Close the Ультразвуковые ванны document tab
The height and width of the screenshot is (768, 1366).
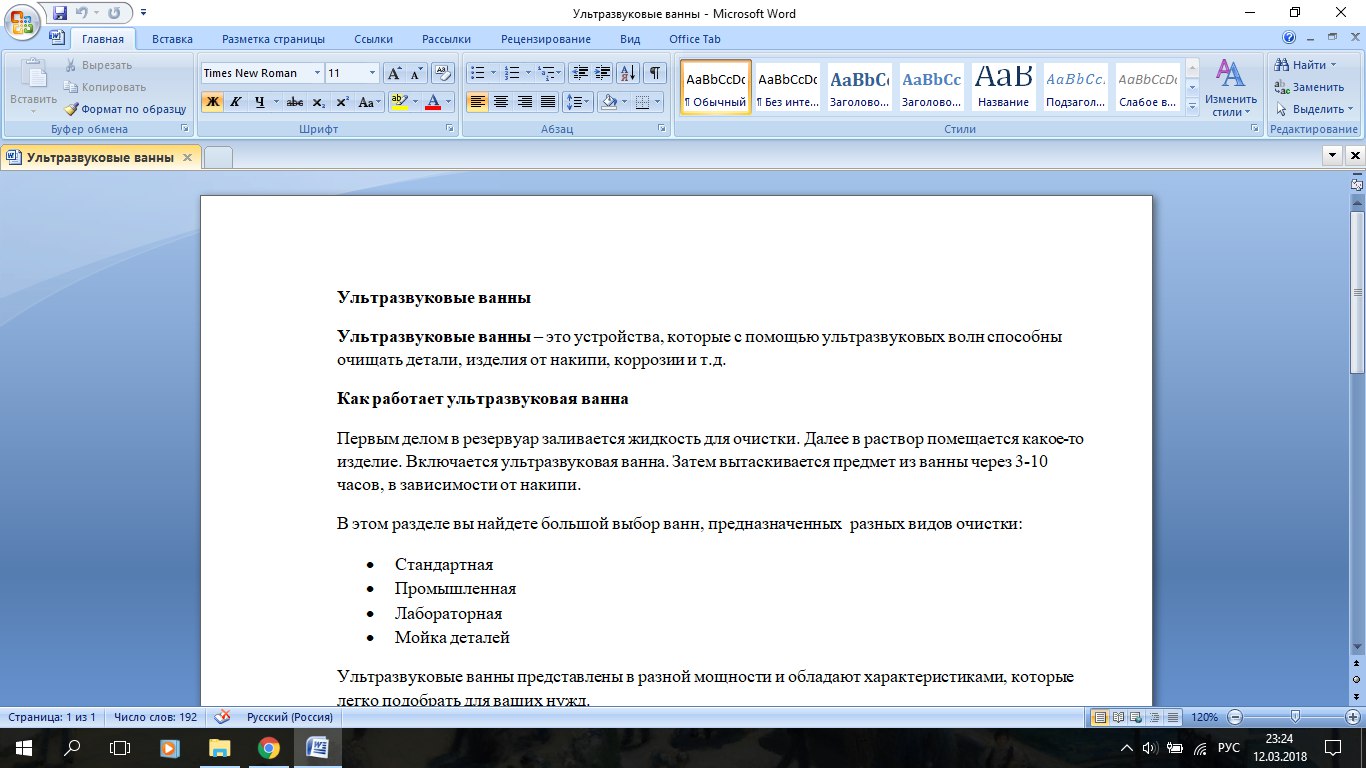coord(187,157)
